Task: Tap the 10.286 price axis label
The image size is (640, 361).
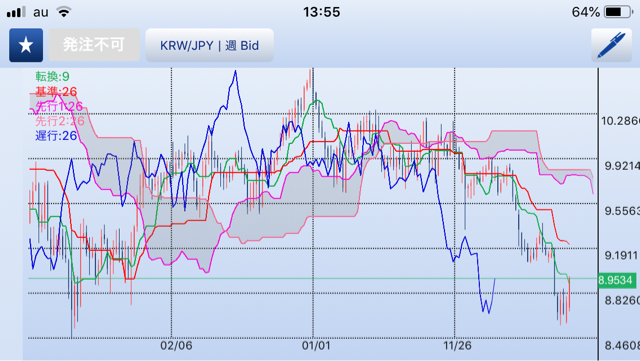Action: 620,121
